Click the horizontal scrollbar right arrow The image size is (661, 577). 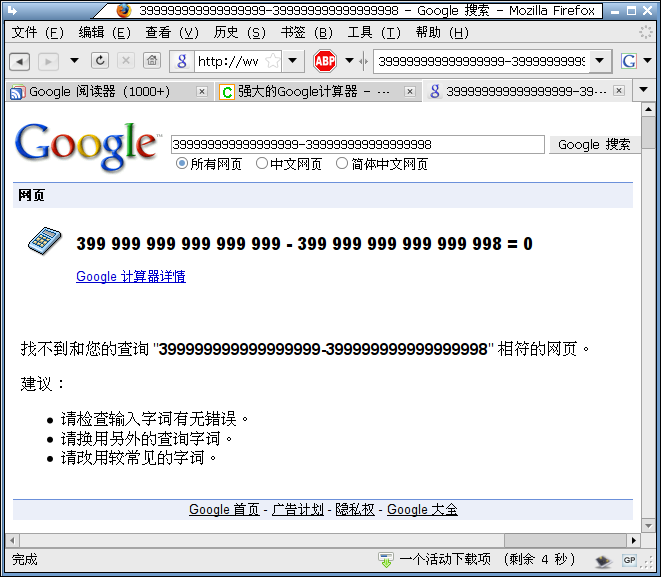click(x=634, y=540)
